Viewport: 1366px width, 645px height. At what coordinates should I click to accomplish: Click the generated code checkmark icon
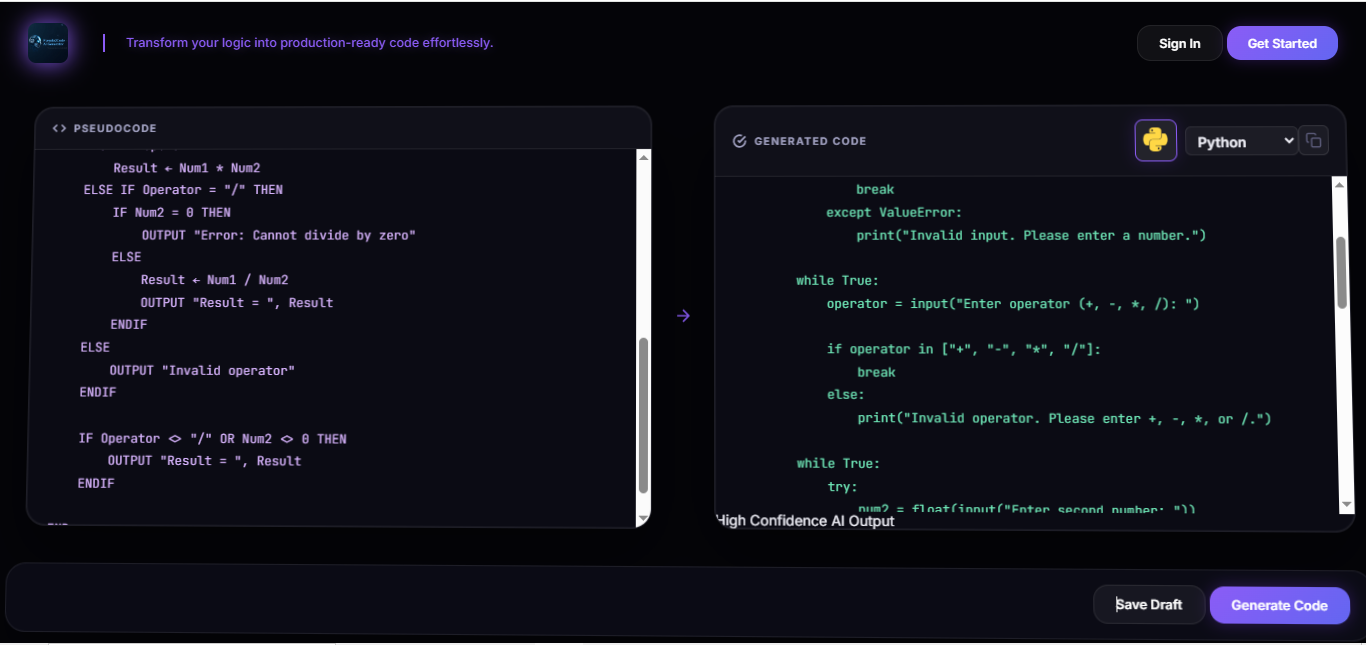740,141
